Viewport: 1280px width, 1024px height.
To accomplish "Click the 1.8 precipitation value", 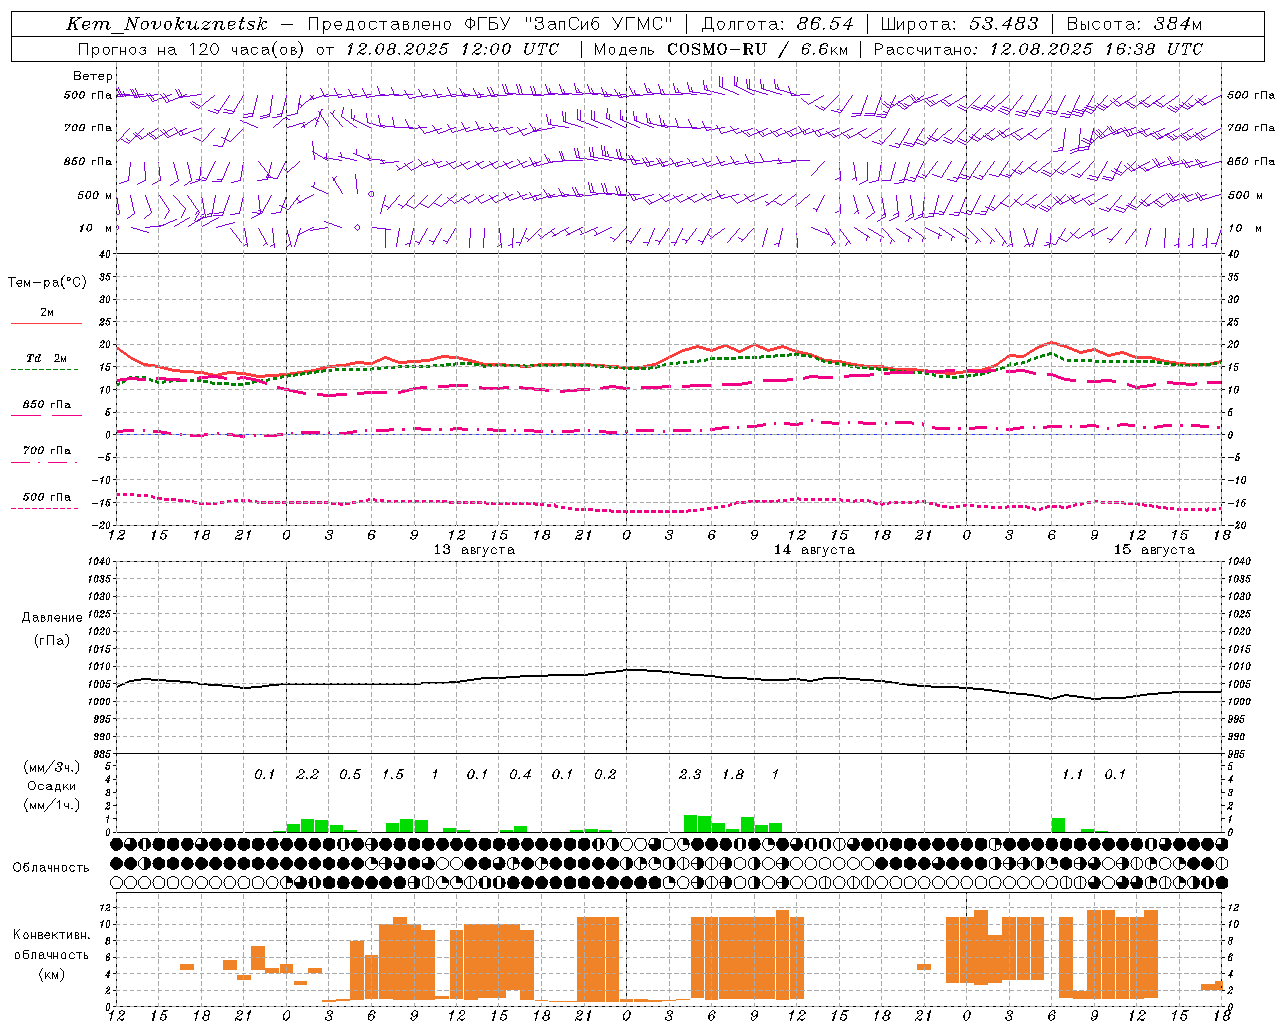I will (x=733, y=775).
